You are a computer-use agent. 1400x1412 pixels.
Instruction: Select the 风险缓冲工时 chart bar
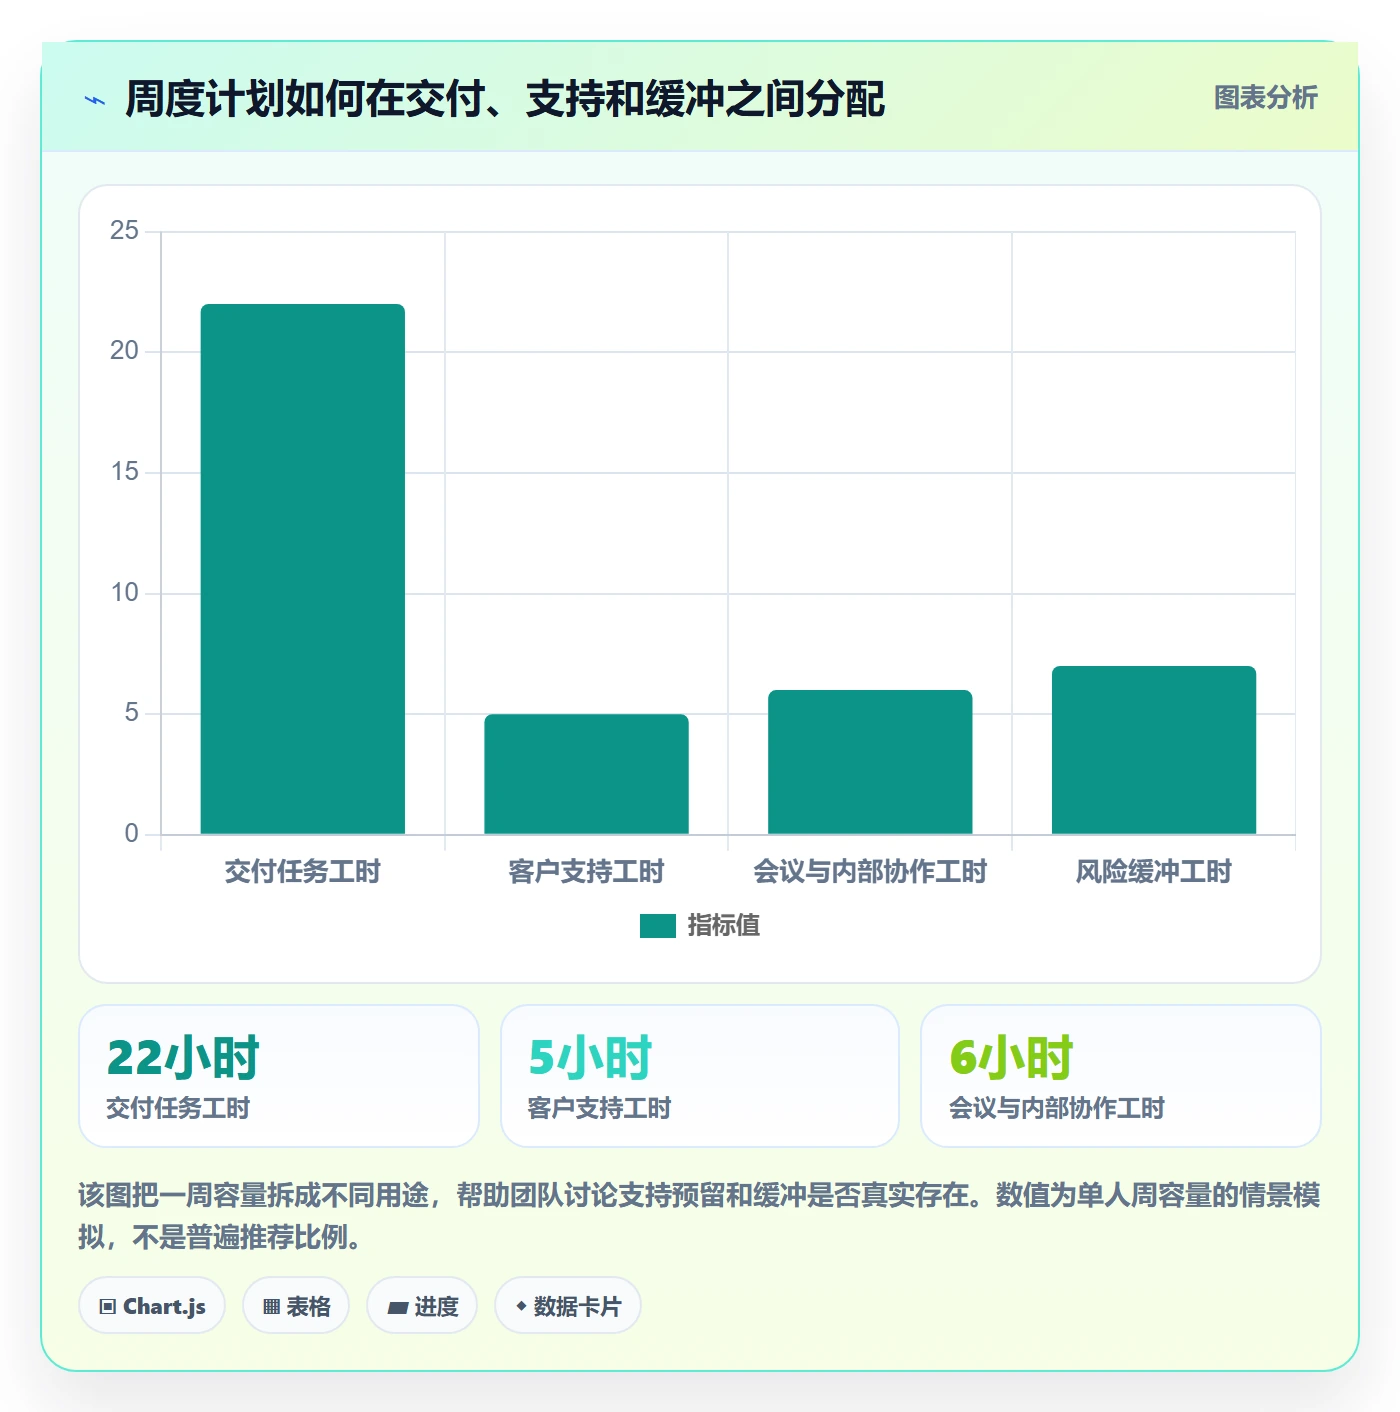point(1154,750)
